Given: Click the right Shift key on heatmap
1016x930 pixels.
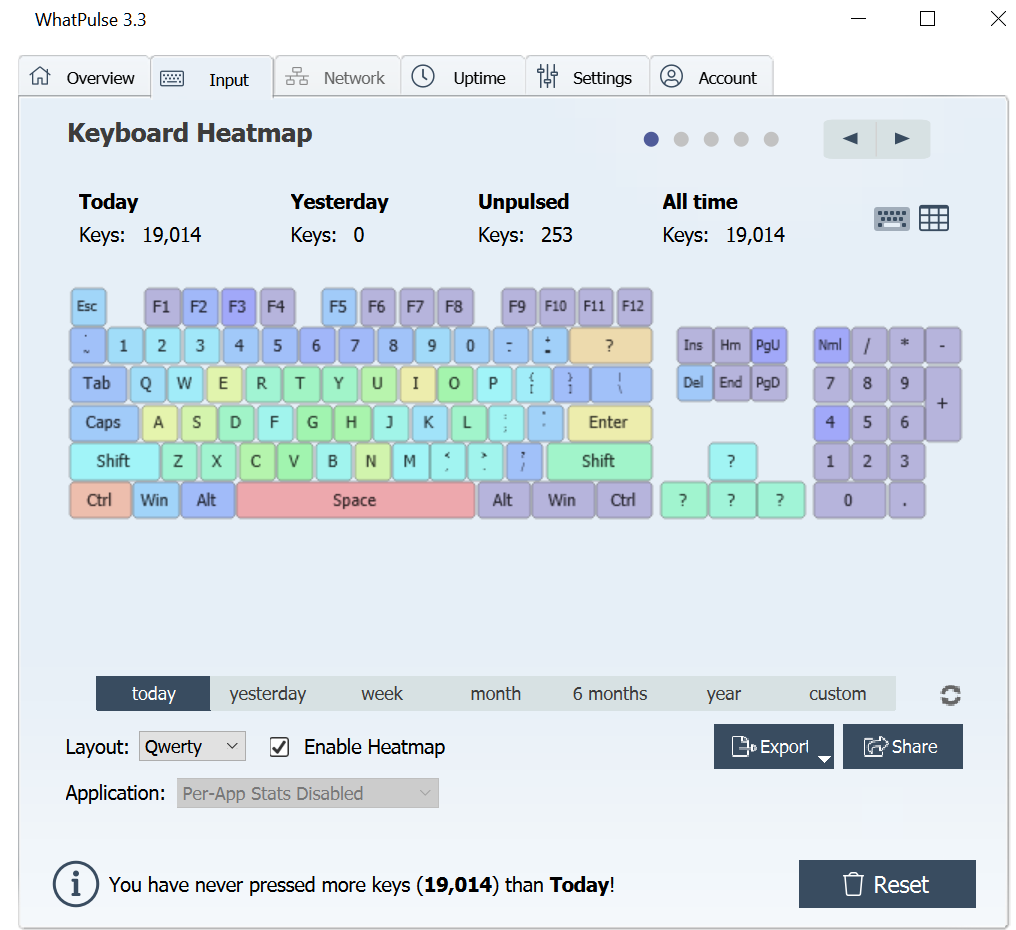Looking at the screenshot, I should (x=599, y=461).
